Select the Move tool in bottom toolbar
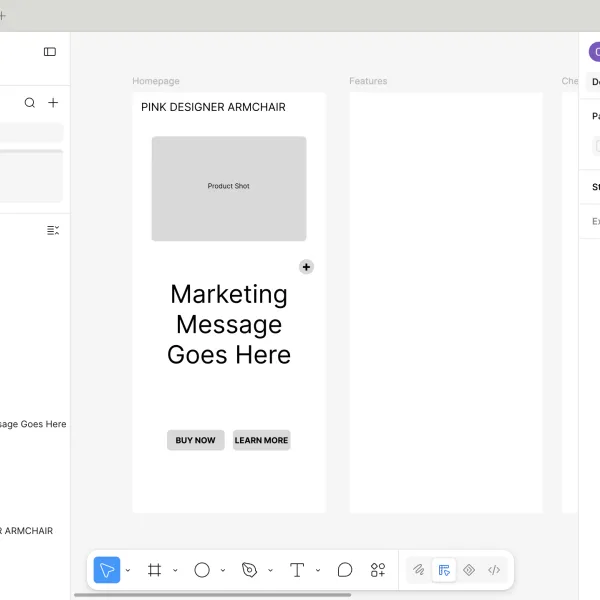The width and height of the screenshot is (600, 600). pos(107,570)
